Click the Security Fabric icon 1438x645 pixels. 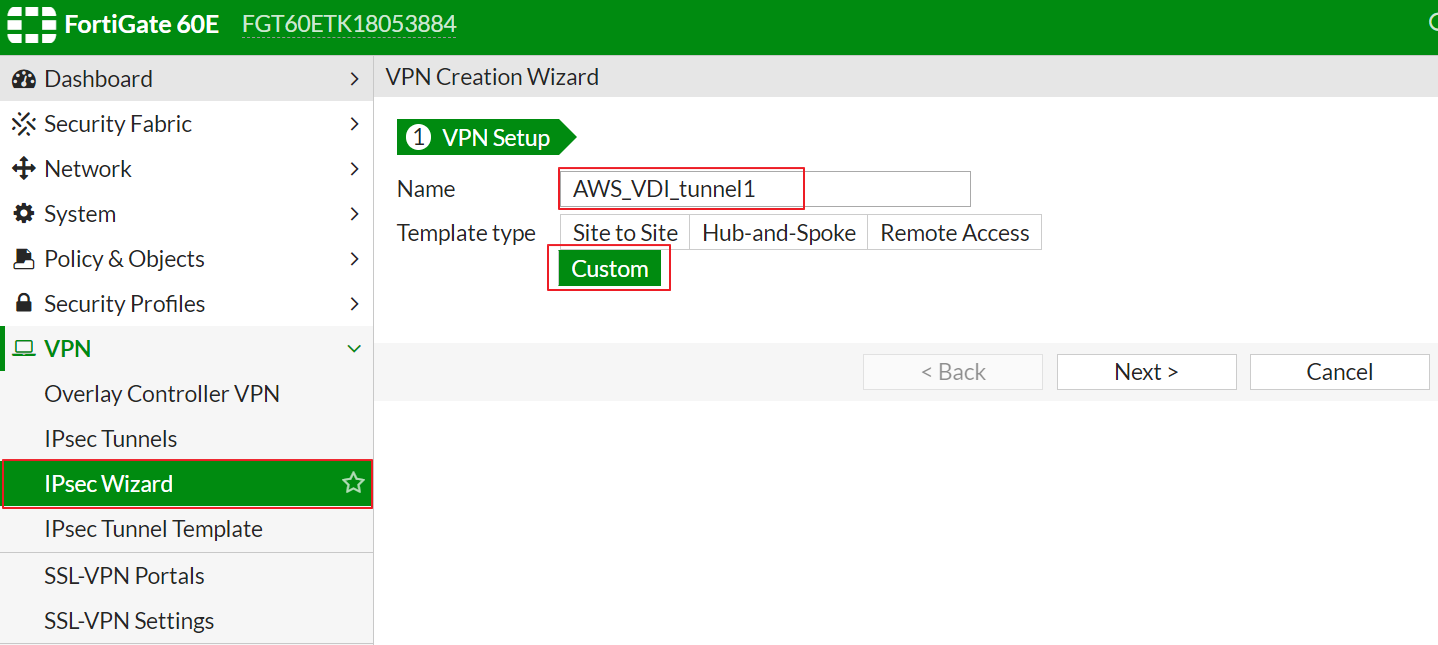(x=24, y=124)
